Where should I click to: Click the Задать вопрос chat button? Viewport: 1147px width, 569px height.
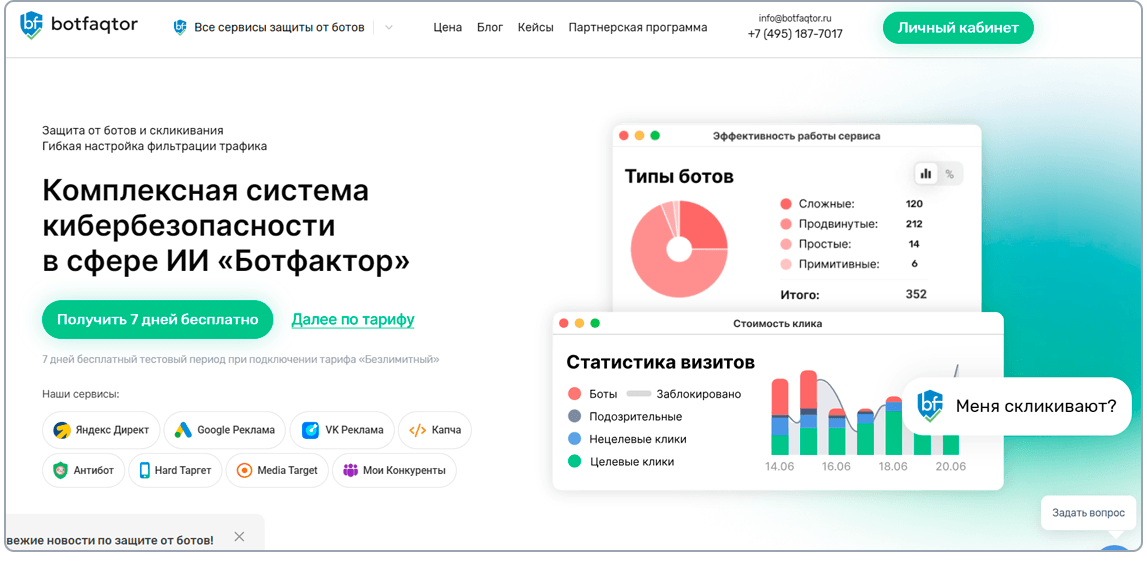coord(1088,513)
